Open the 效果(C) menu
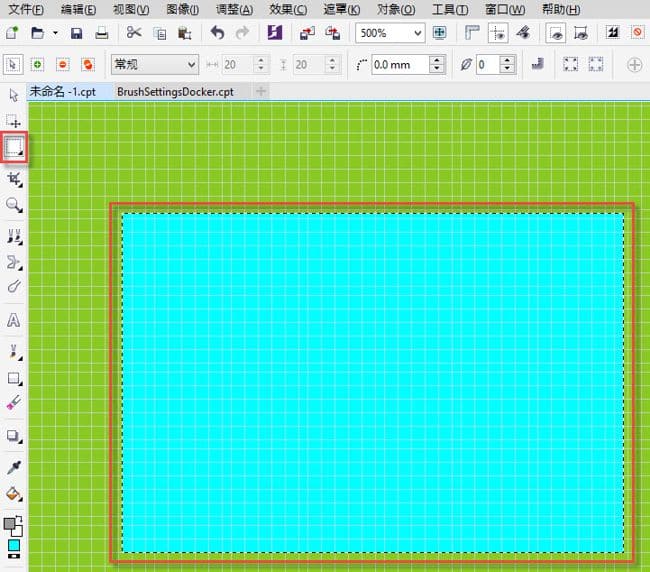 tap(288, 9)
